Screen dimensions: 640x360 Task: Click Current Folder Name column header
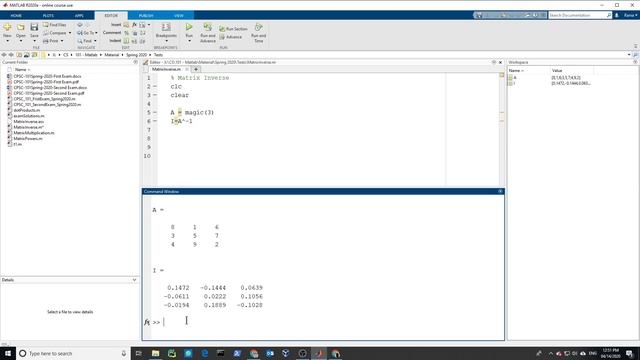23,70
